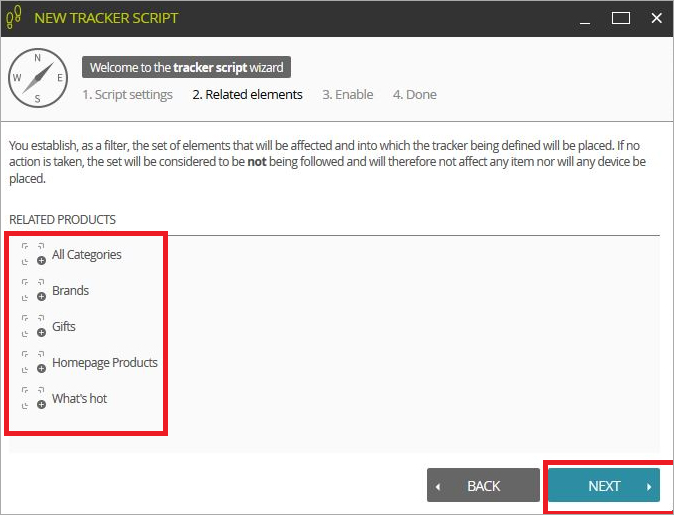Screen dimensions: 674x515
Task: Select the All Categories label
Action: [87, 255]
